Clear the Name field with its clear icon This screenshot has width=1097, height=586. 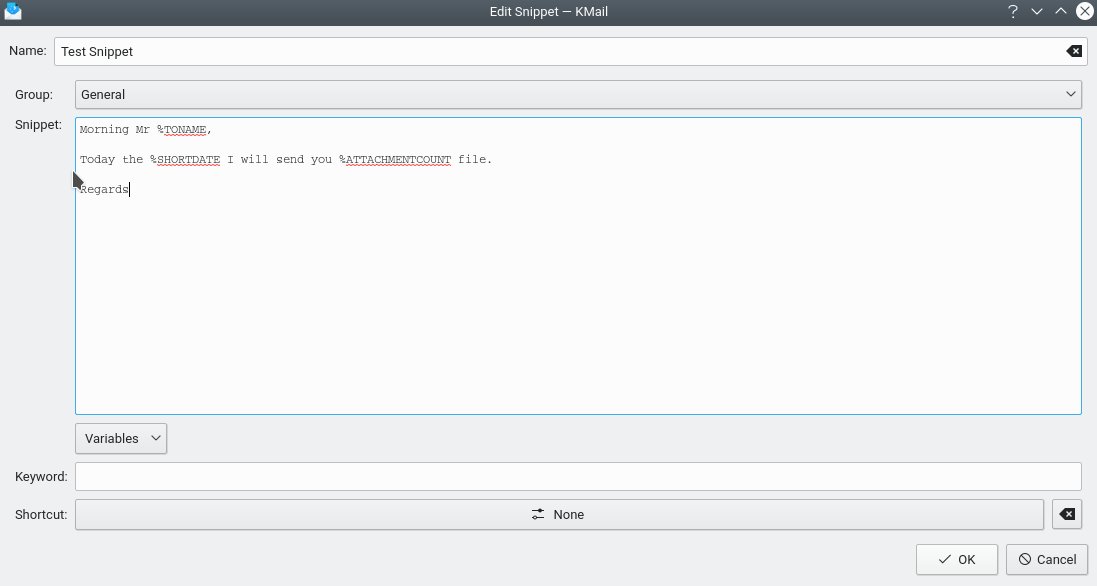coord(1074,51)
